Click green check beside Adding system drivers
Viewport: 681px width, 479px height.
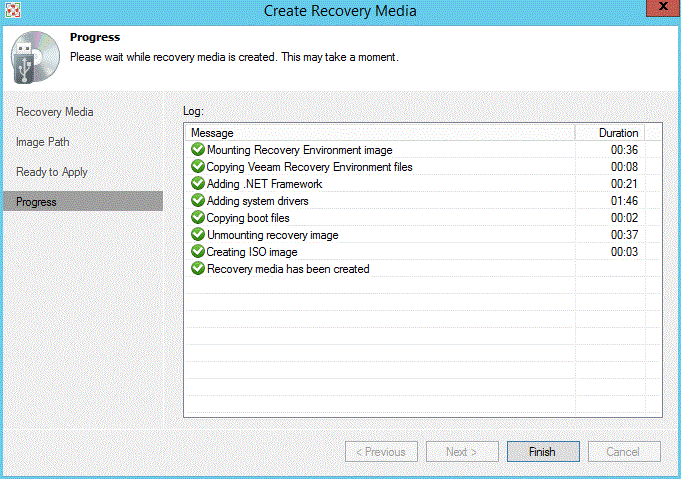click(197, 201)
